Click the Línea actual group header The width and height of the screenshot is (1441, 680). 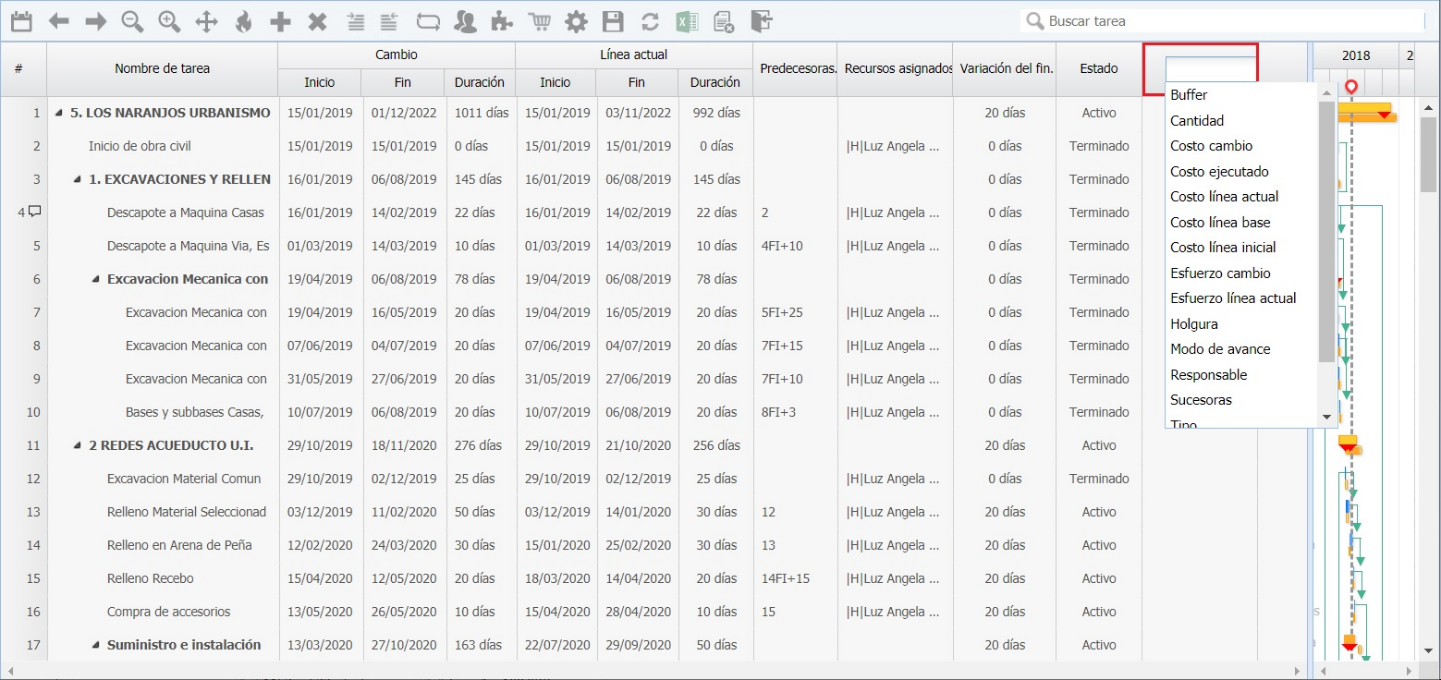633,55
